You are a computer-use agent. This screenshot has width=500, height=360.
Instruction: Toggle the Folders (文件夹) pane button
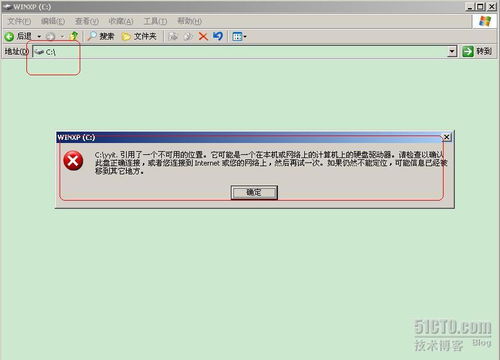(x=139, y=36)
